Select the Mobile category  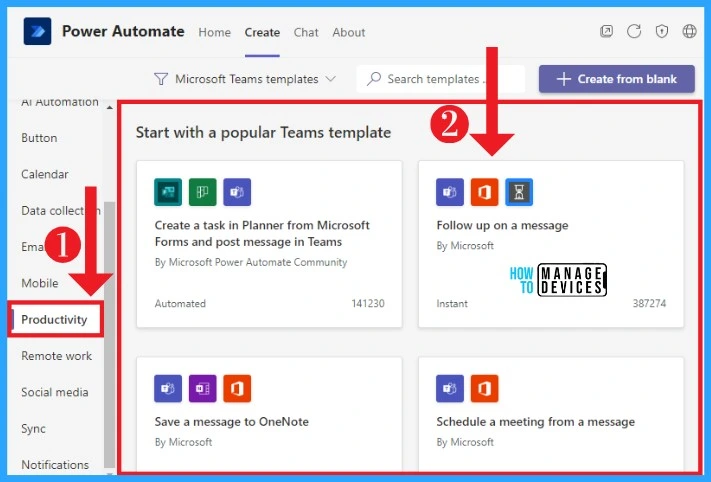coord(40,283)
